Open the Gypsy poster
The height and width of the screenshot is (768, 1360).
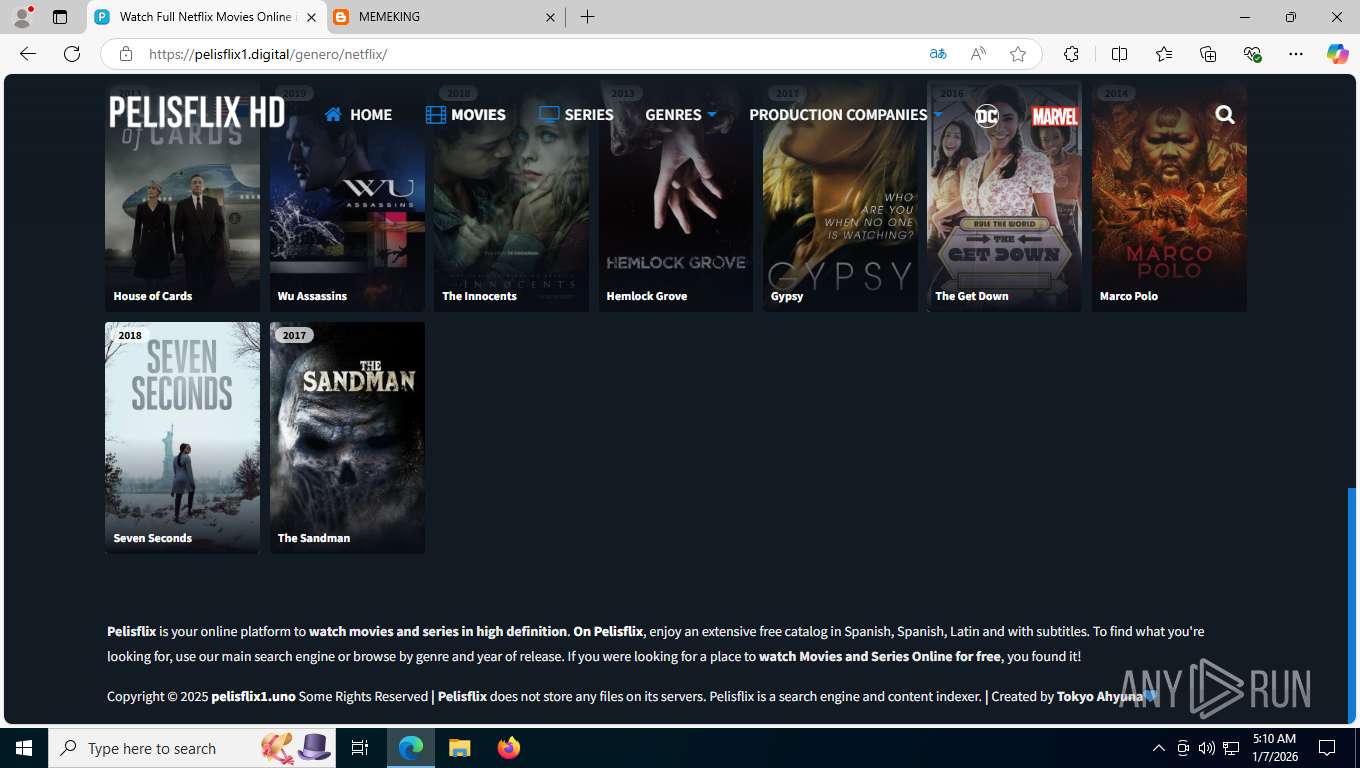(840, 197)
